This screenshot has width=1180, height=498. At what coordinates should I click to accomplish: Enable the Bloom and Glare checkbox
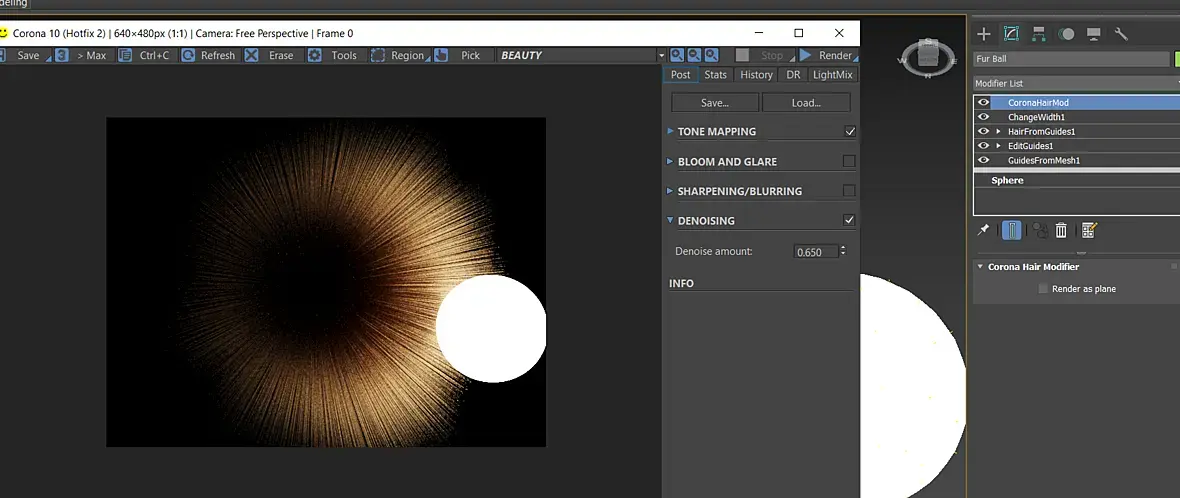pyautogui.click(x=849, y=161)
